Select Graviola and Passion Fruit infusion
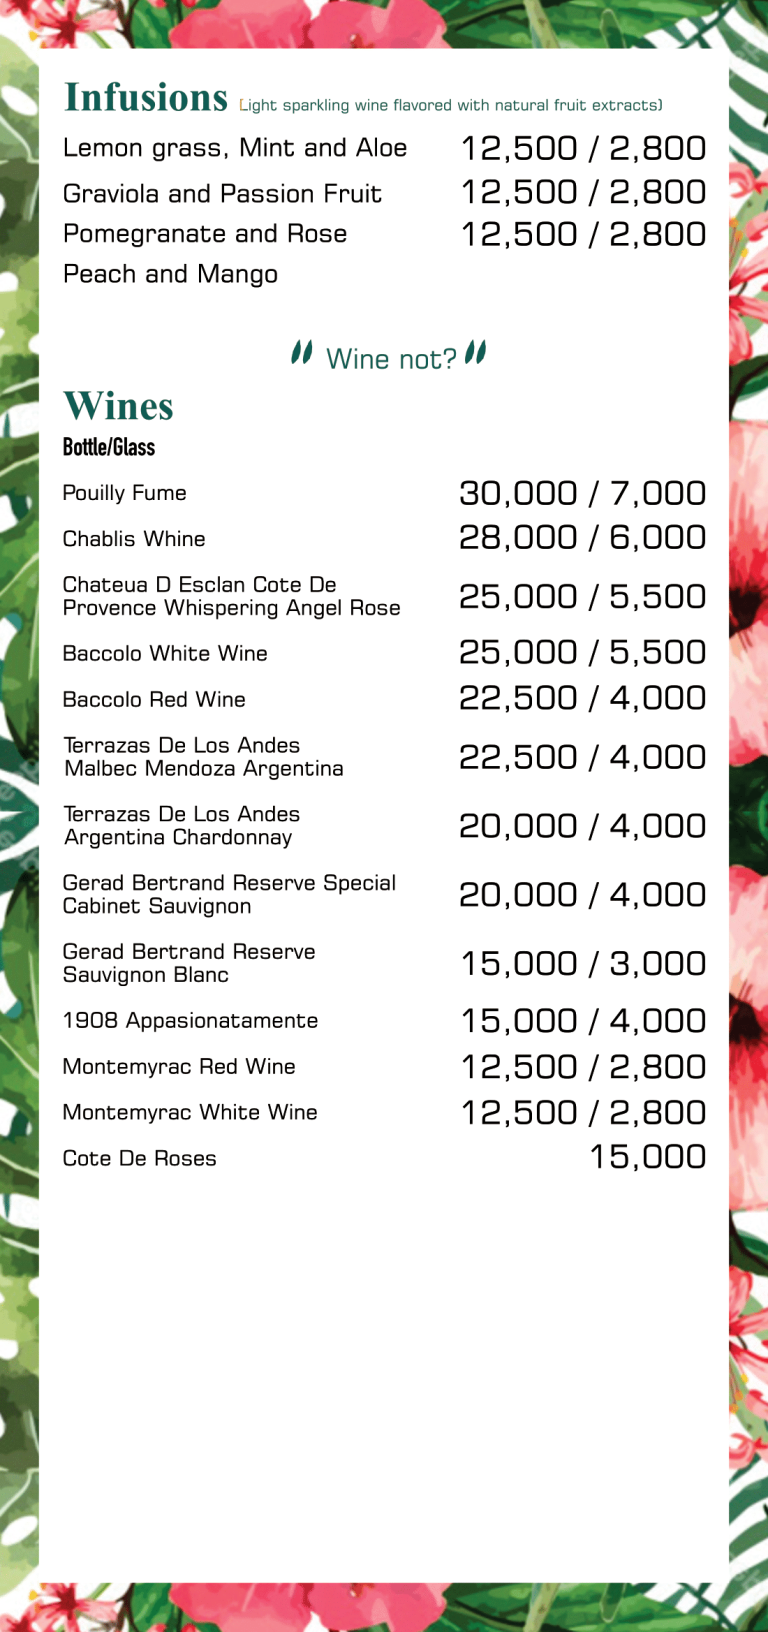Image resolution: width=768 pixels, height=1632 pixels. [222, 193]
